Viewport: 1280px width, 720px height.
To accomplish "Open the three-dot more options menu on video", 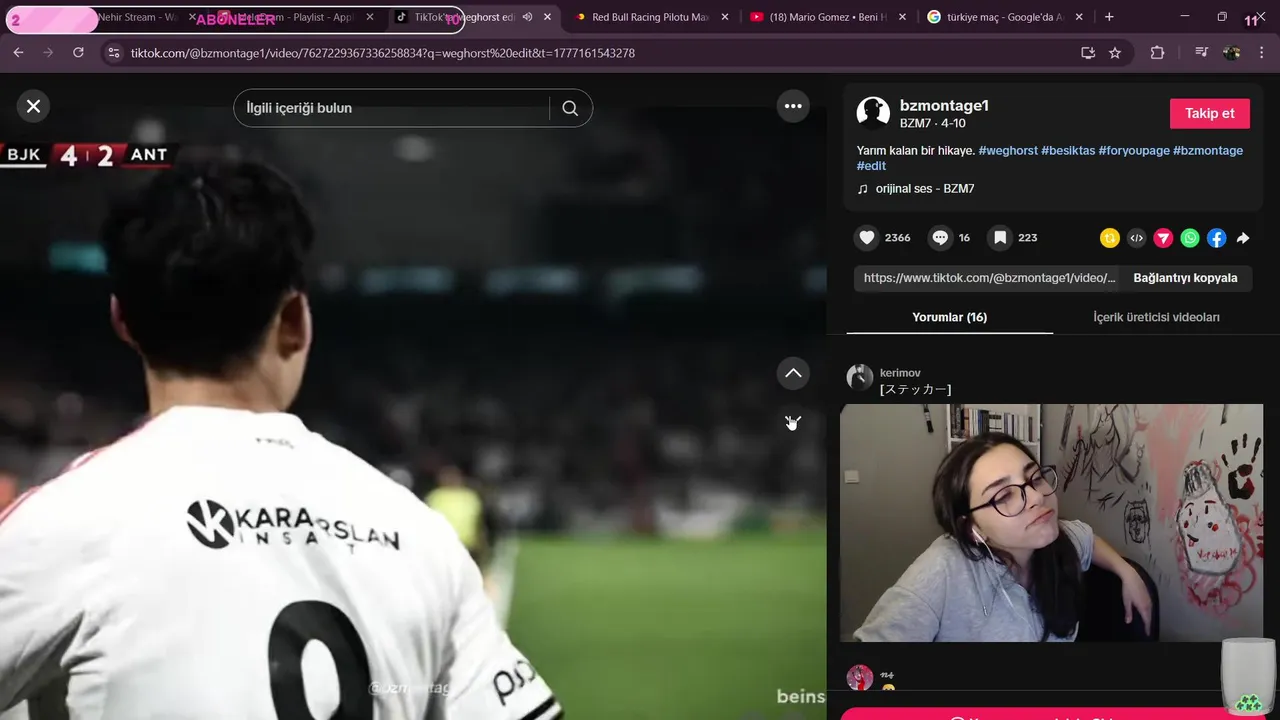I will [x=793, y=106].
